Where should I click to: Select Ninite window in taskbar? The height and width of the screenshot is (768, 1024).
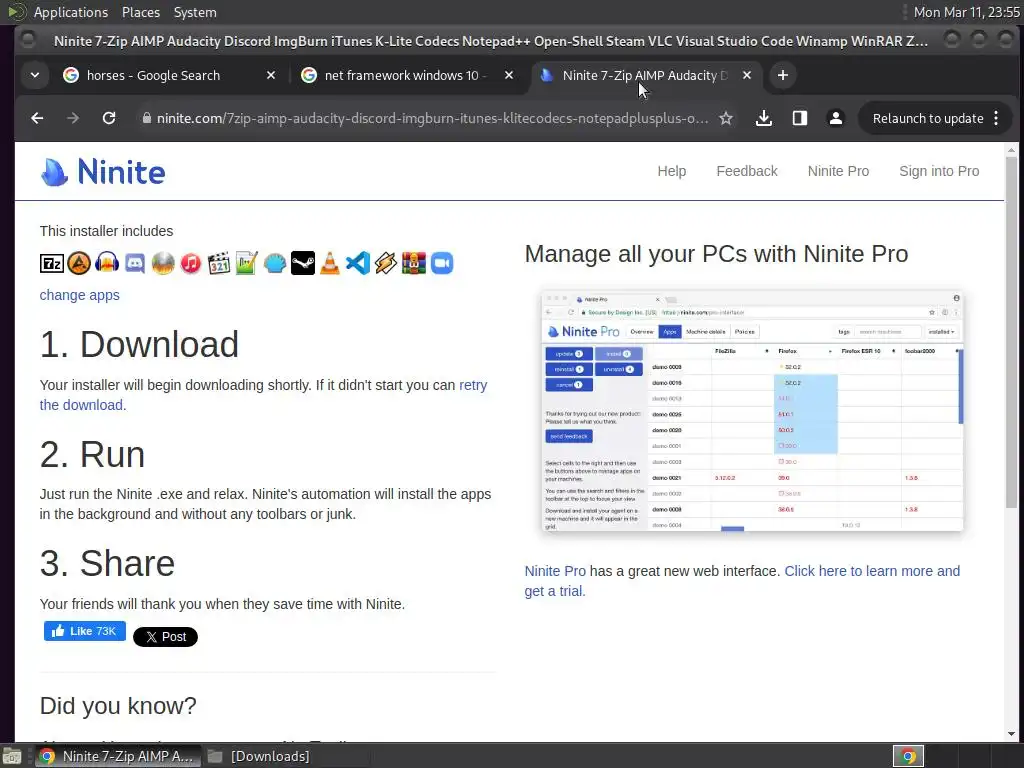point(117,756)
